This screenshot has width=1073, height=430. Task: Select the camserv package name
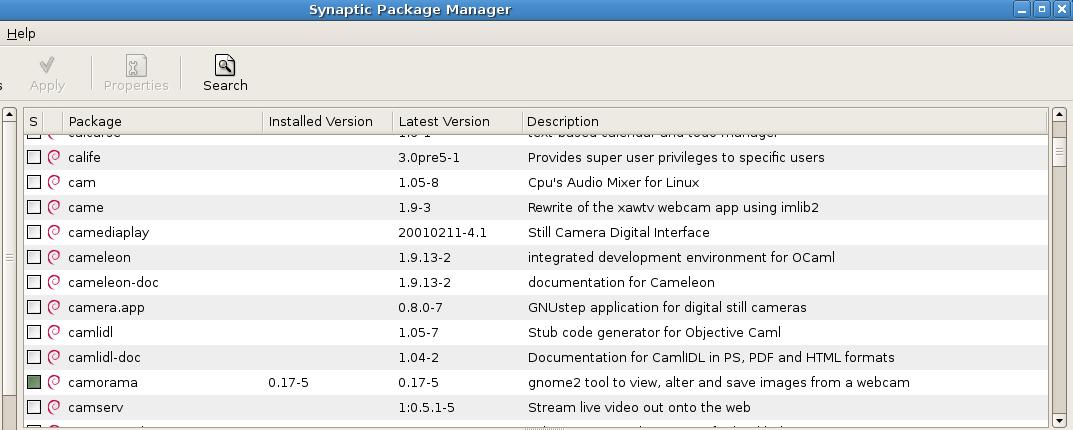click(x=95, y=407)
